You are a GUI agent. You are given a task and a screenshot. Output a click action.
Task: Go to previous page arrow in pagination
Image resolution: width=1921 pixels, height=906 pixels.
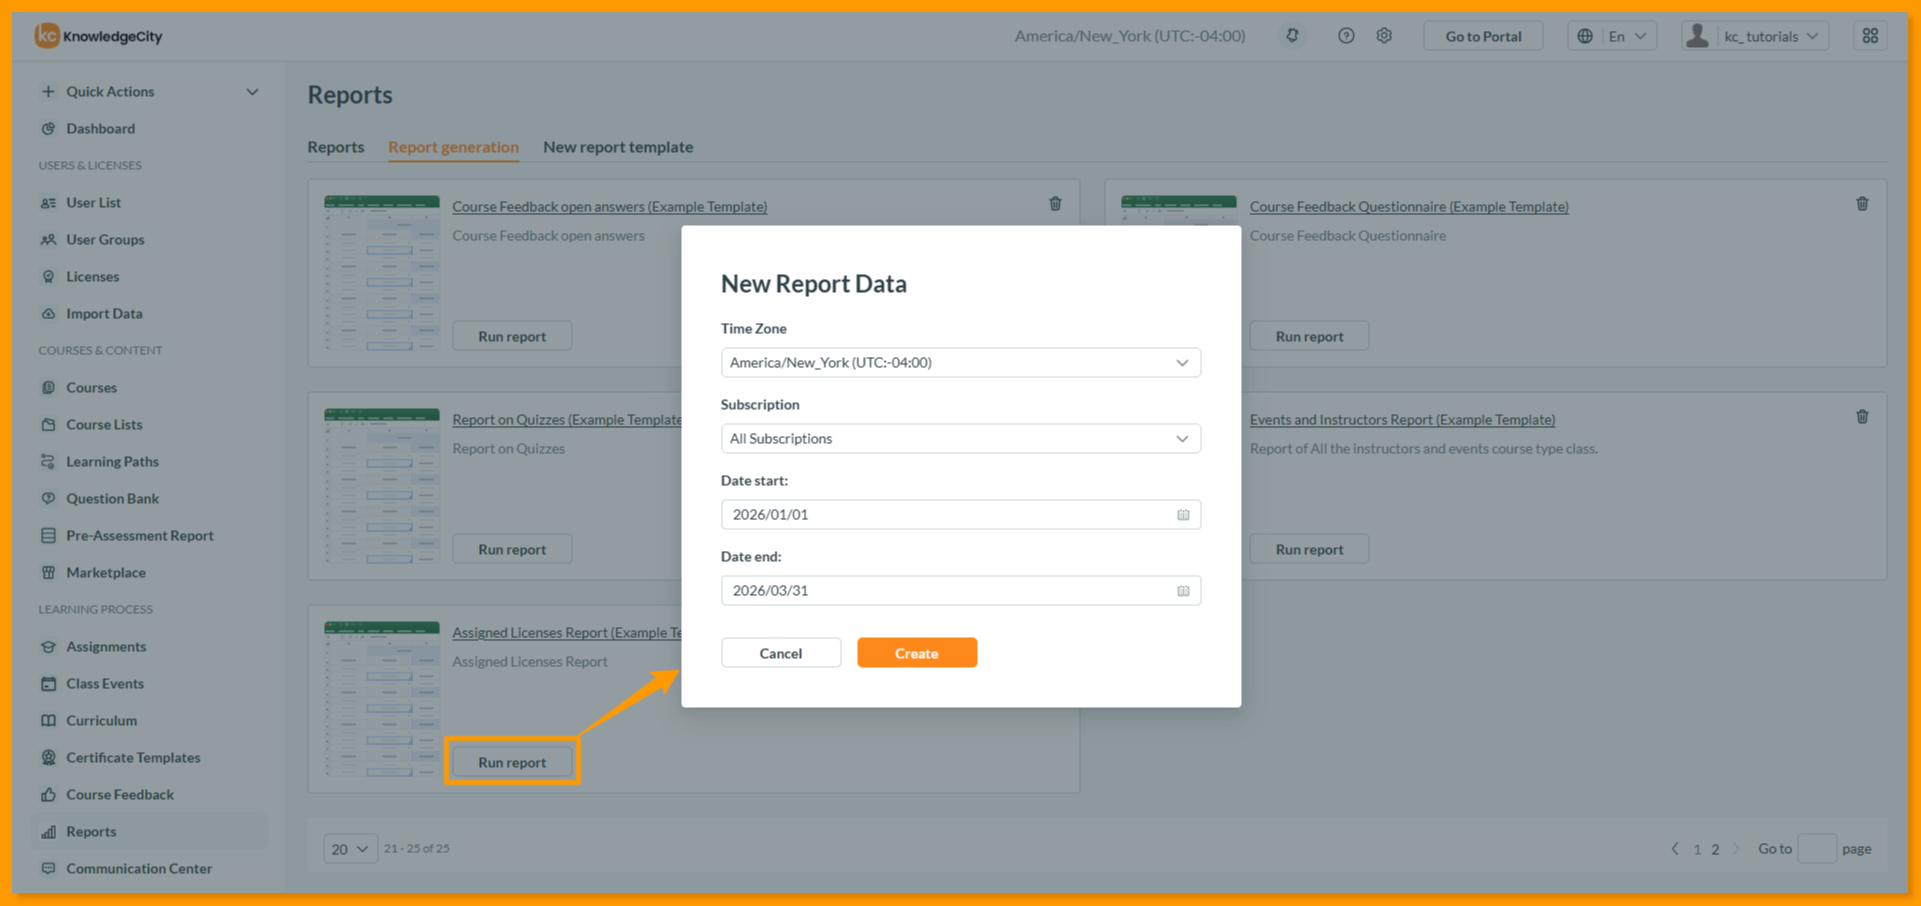coord(1675,849)
